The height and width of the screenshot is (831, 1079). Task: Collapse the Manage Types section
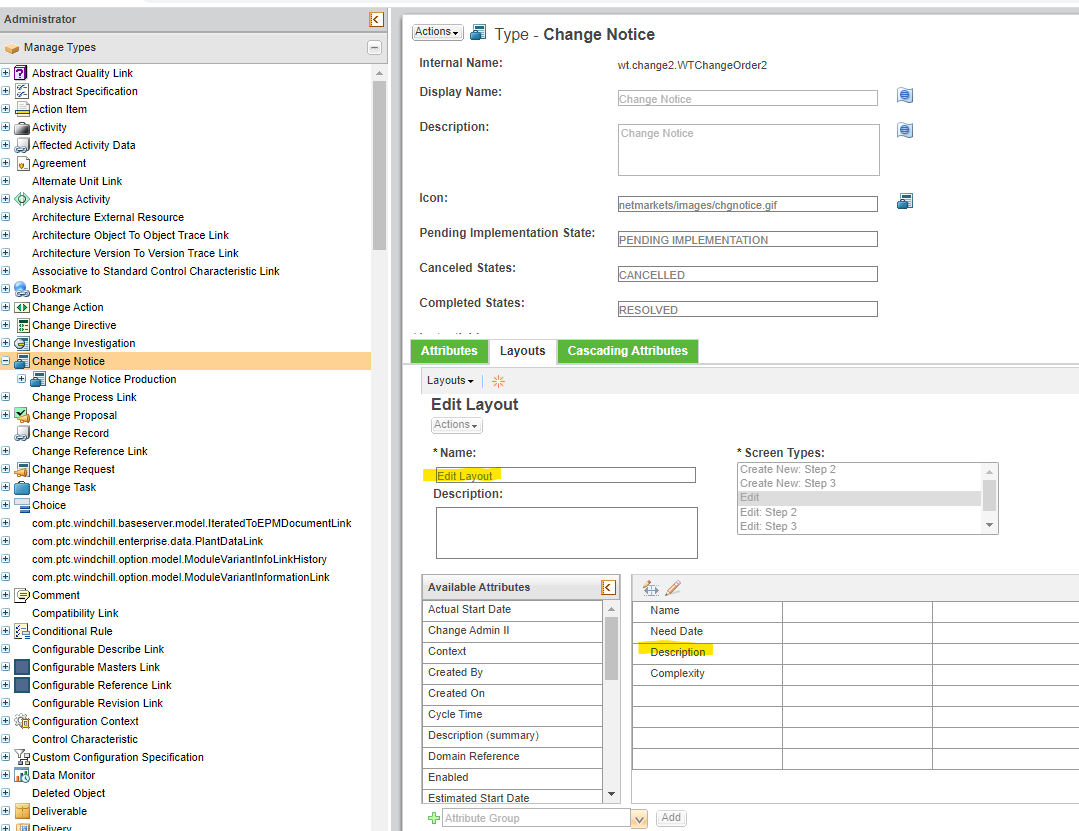374,47
